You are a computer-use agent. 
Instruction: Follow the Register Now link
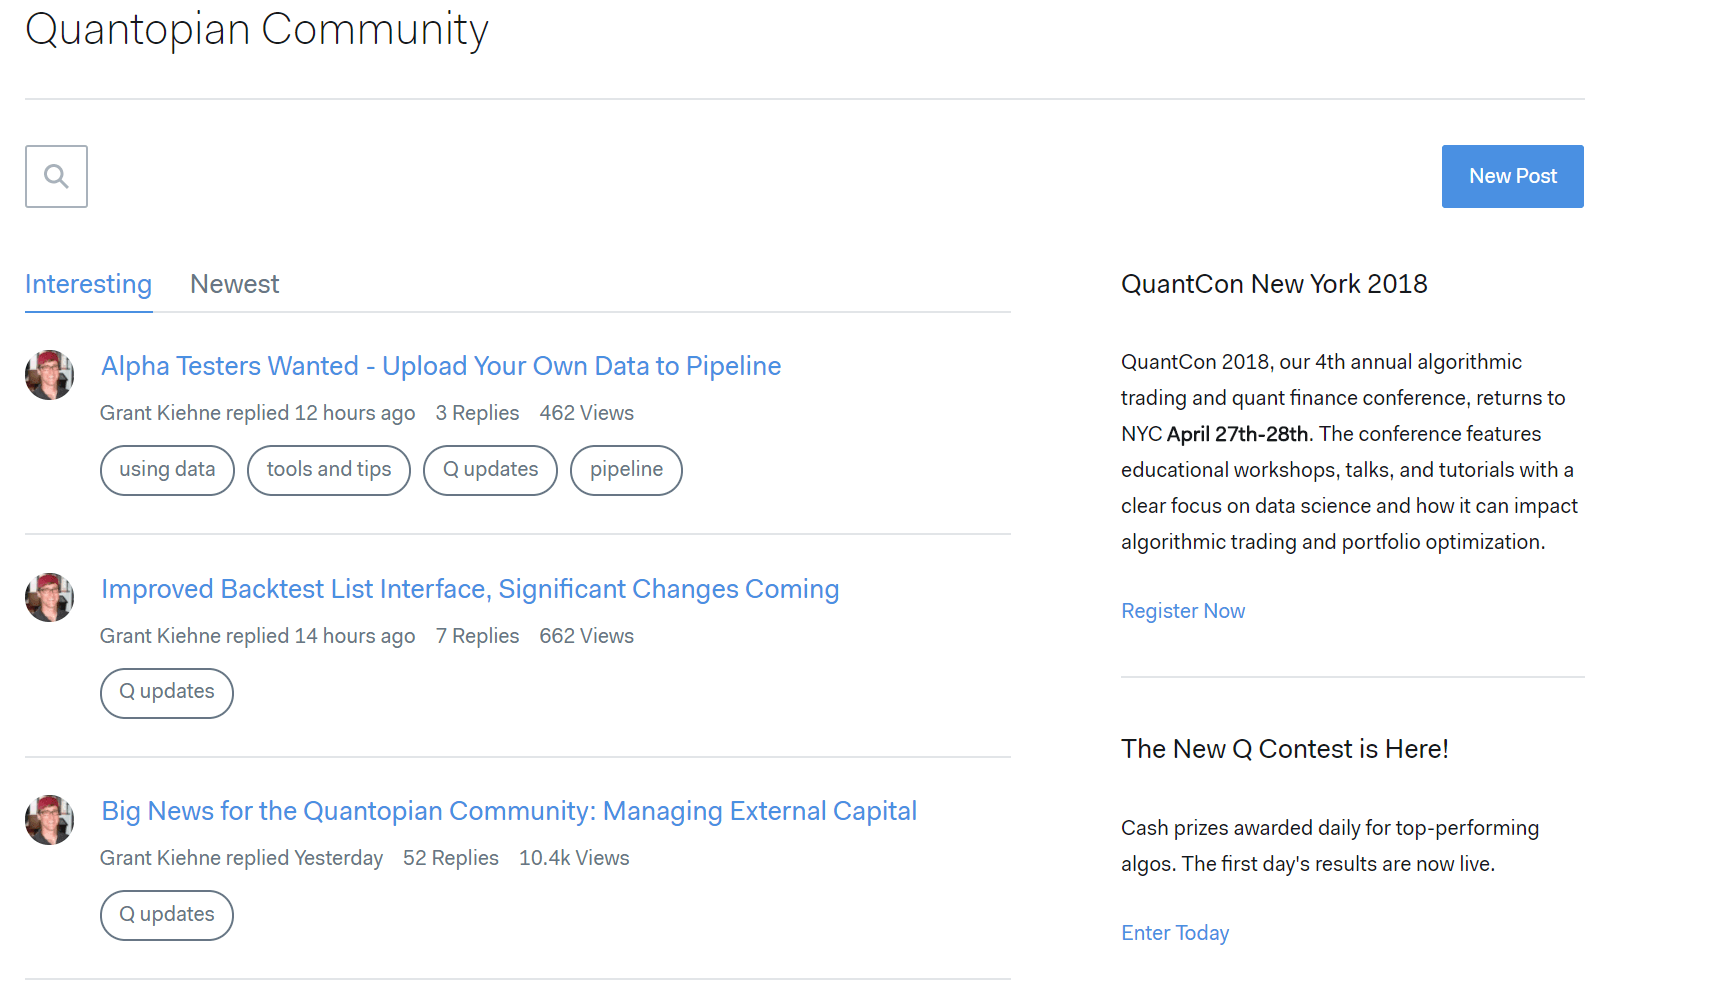[1183, 611]
